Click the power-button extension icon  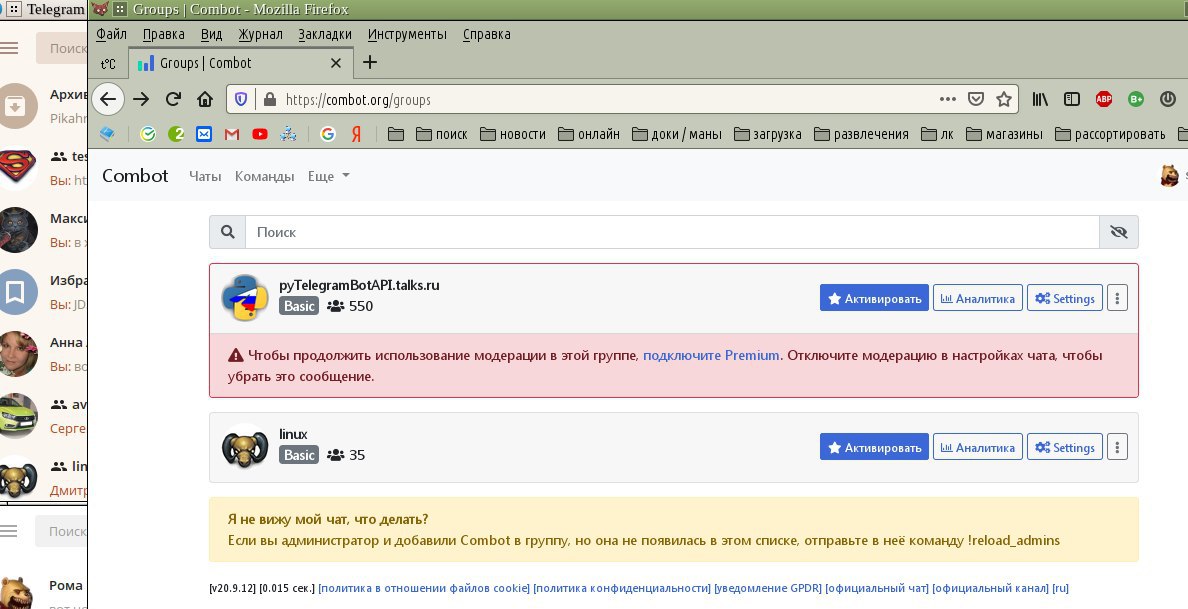(x=1168, y=99)
